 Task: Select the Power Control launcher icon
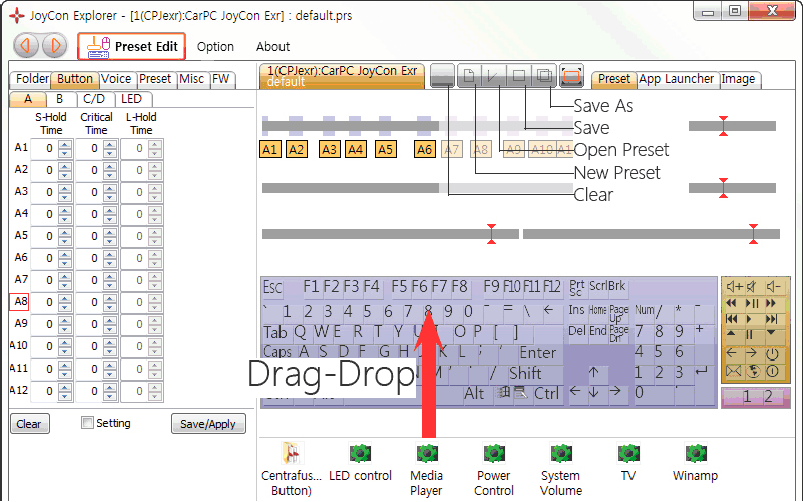(494, 453)
